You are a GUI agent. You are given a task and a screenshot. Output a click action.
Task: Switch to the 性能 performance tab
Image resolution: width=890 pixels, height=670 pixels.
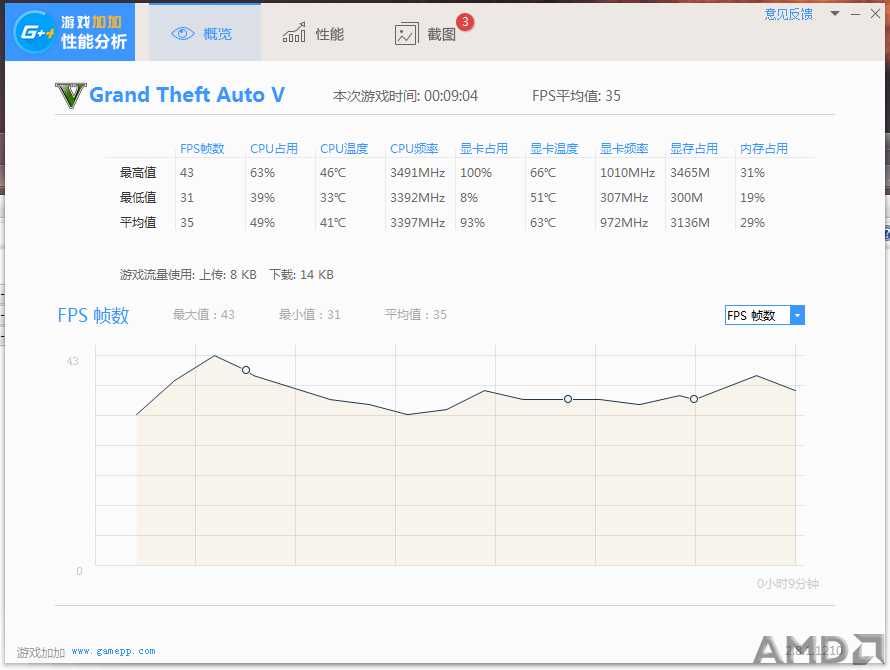313,34
